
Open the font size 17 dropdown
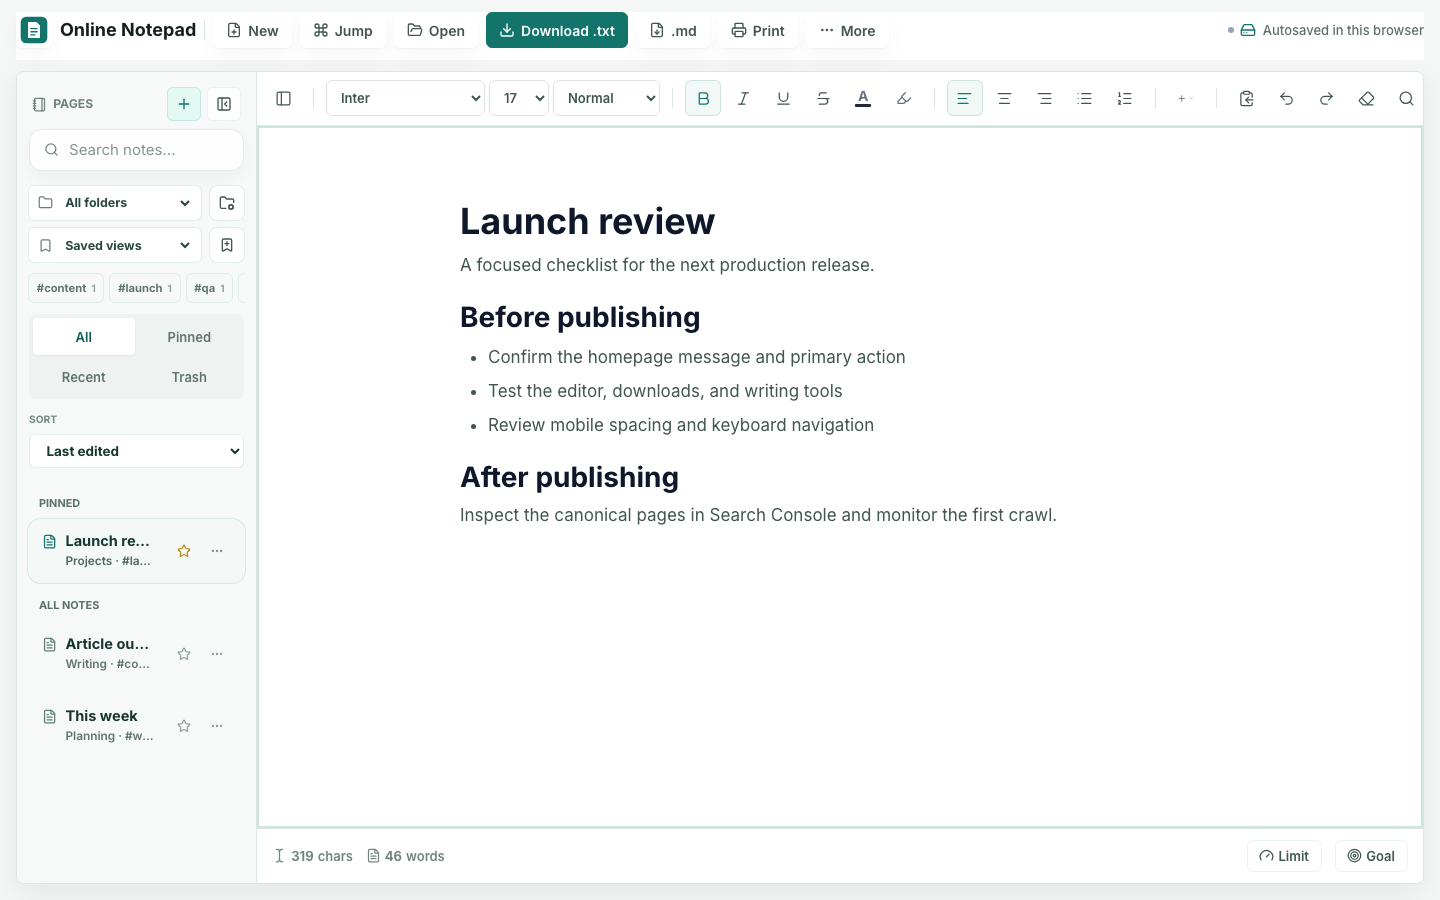click(x=519, y=98)
